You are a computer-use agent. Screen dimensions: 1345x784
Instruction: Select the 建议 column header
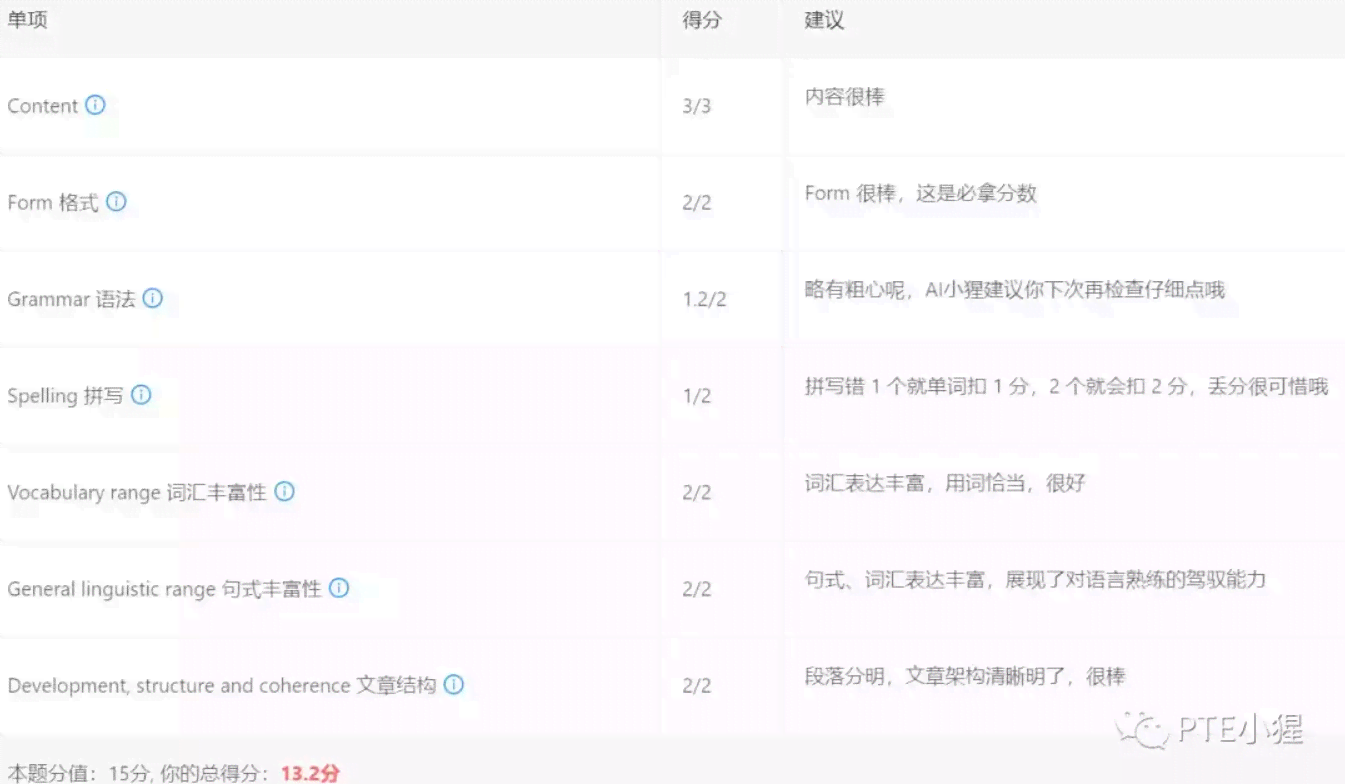point(824,20)
